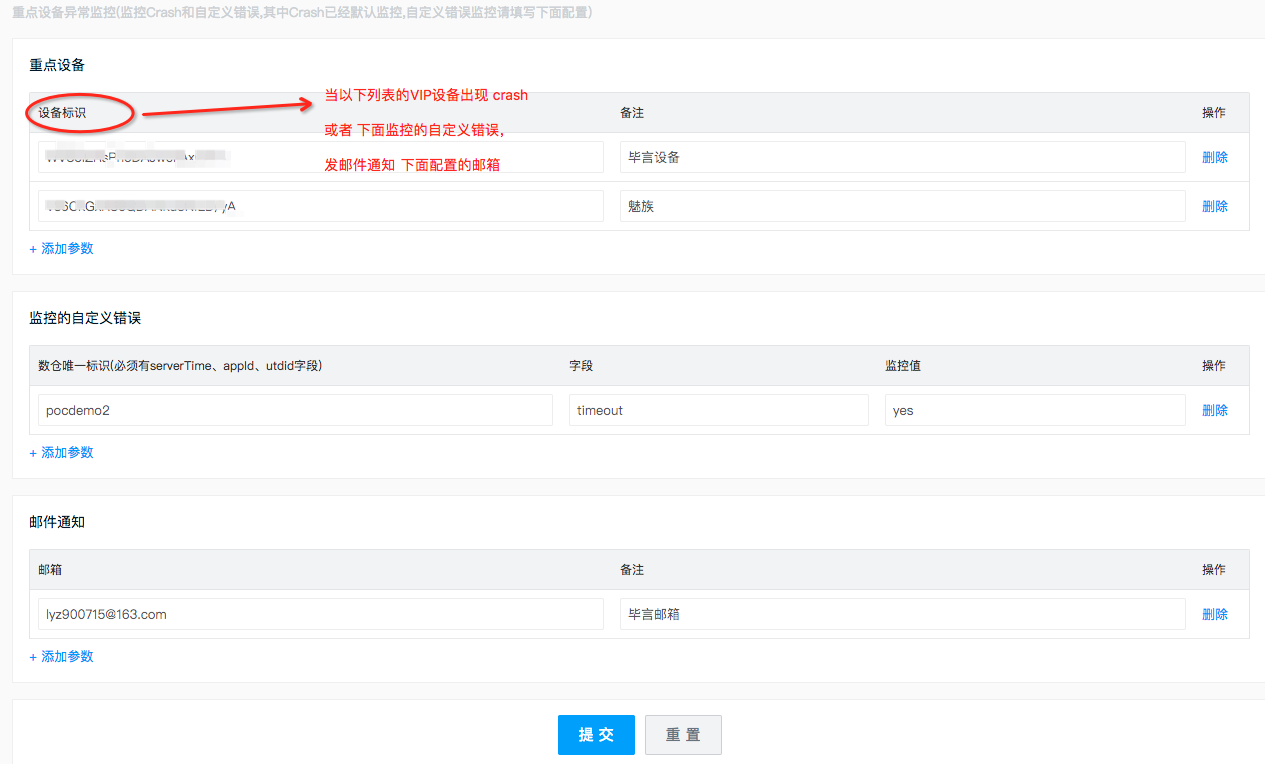Focus the device ID field of 毕言设备 row

321,157
